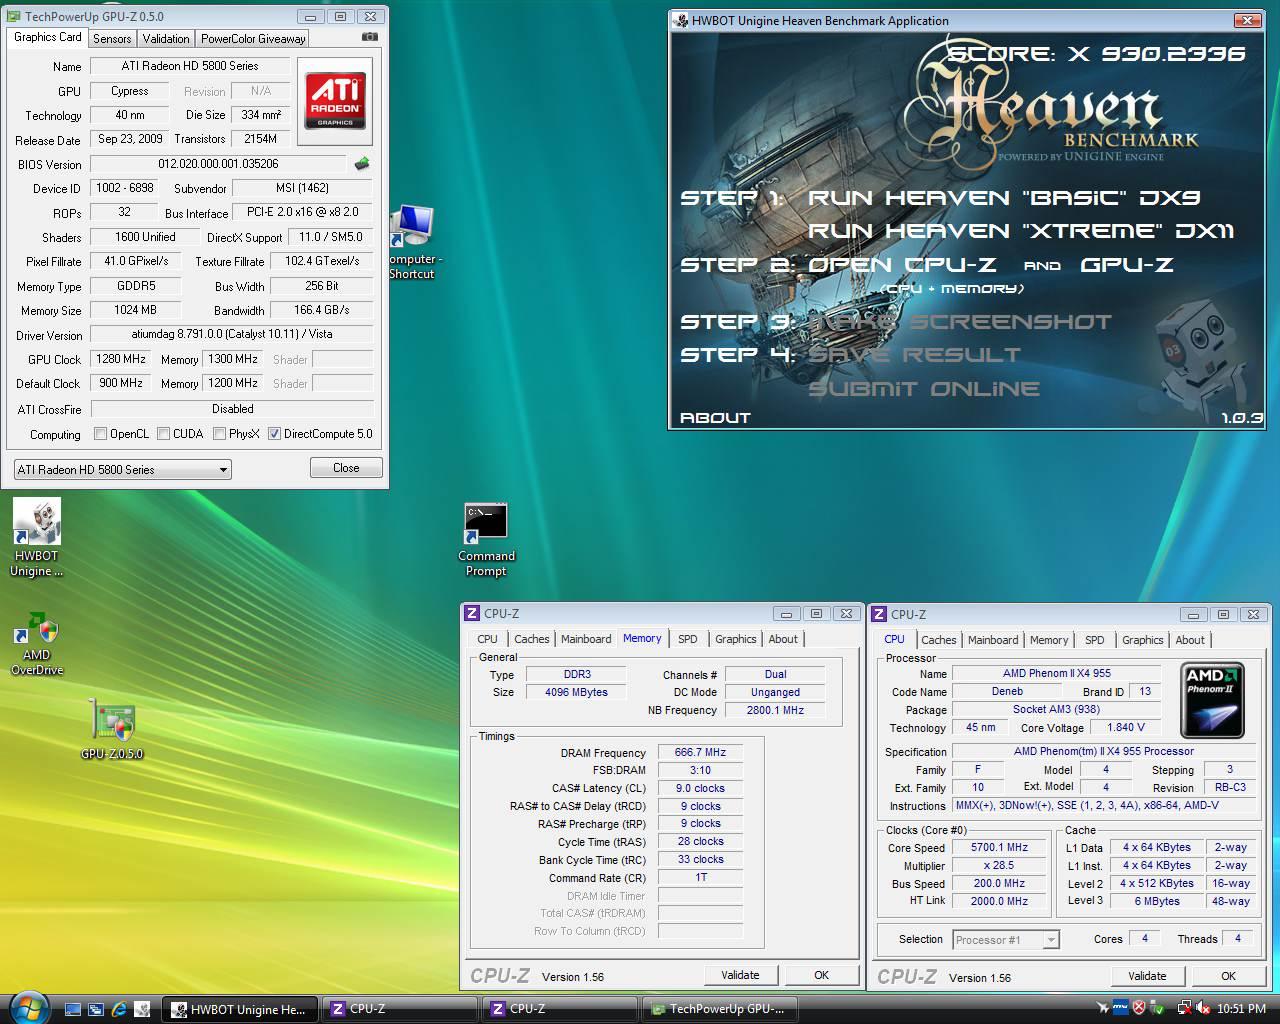Open Graphics tab in CPU-Z CPU window
This screenshot has height=1024, width=1280.
pyautogui.click(x=1143, y=640)
